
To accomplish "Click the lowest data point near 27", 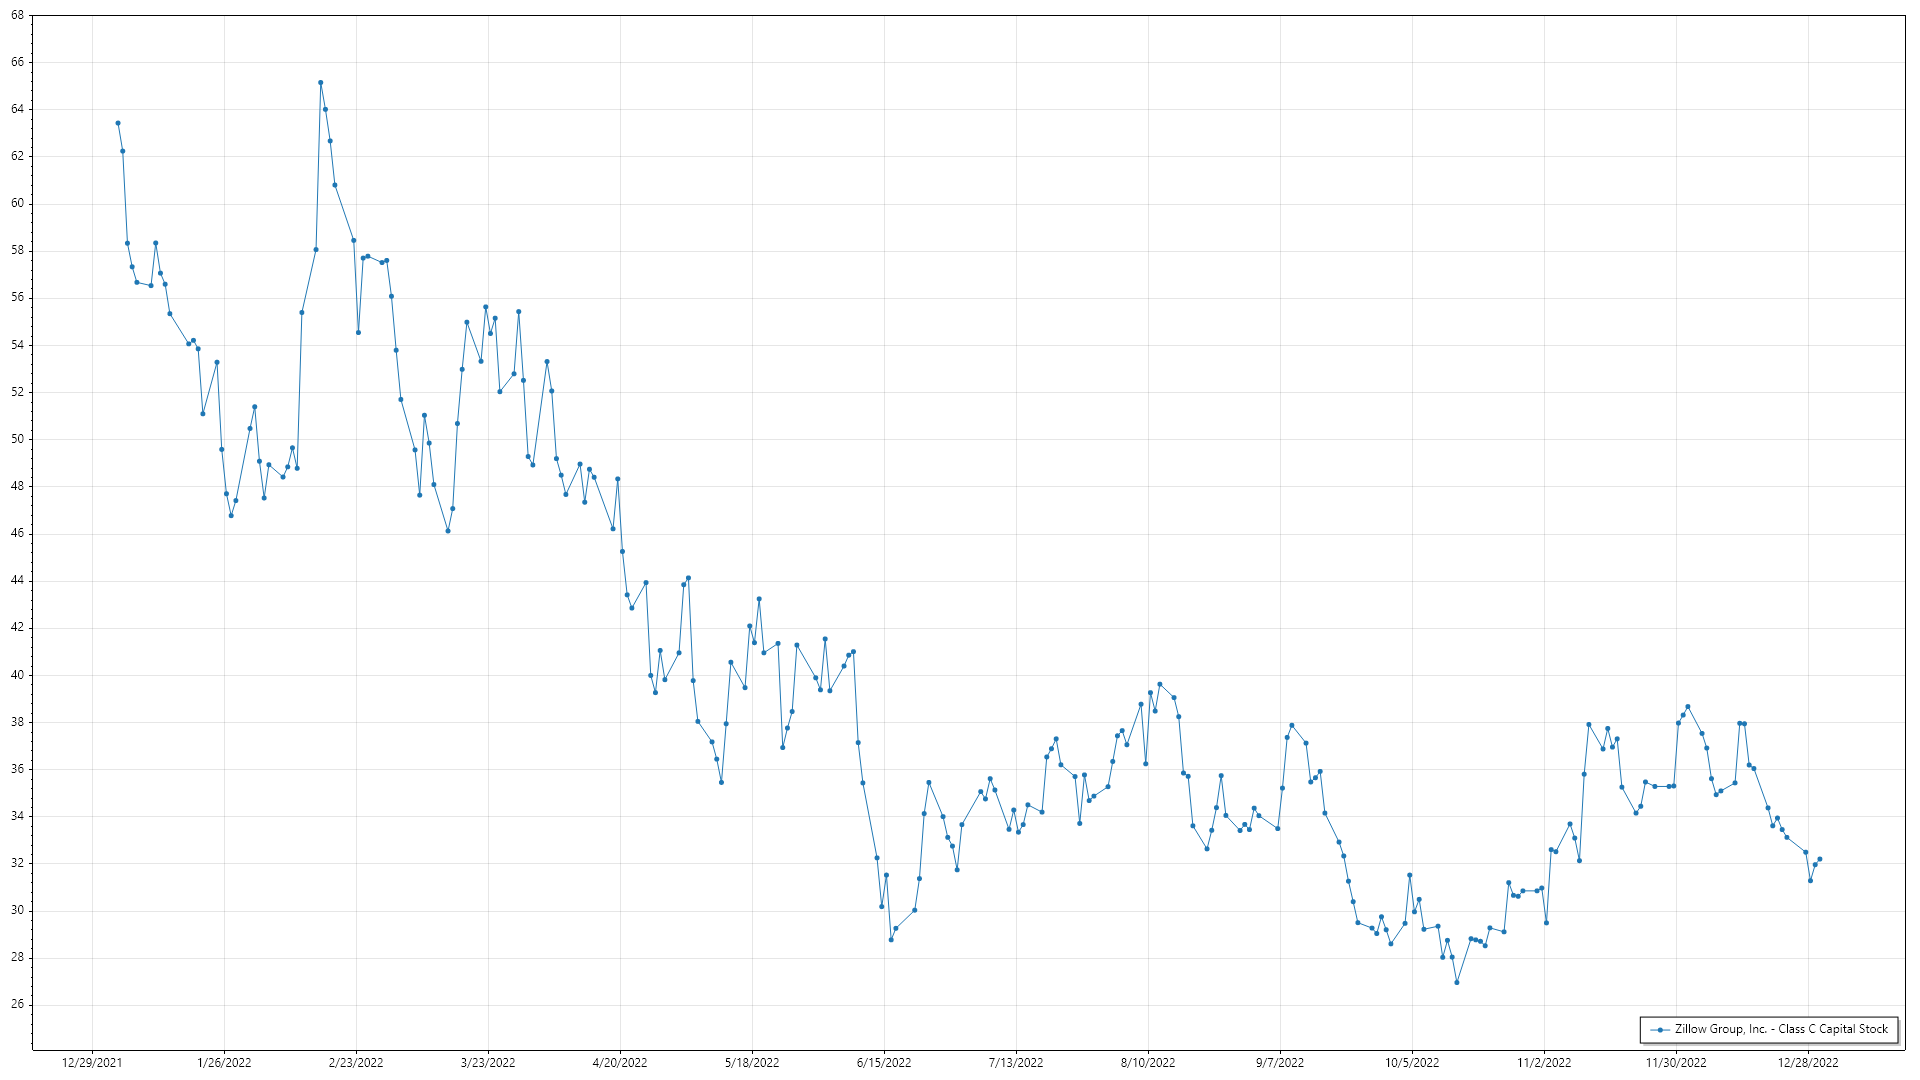I will pyautogui.click(x=1457, y=982).
